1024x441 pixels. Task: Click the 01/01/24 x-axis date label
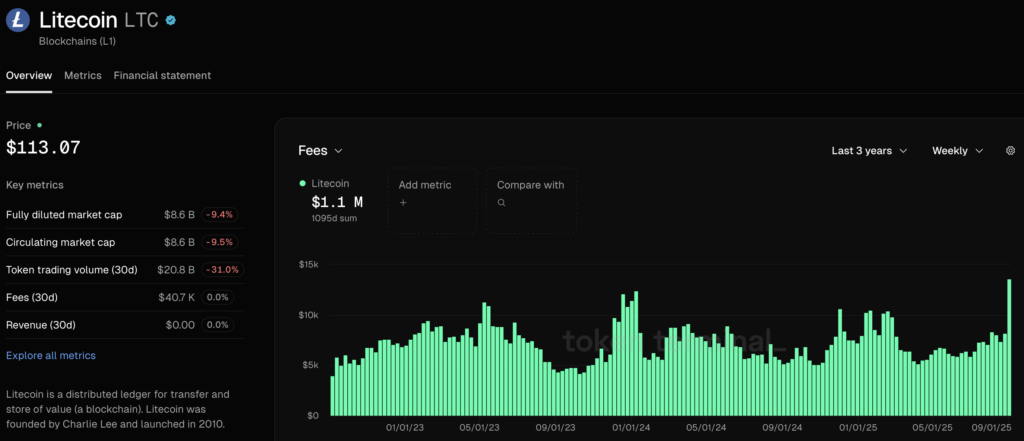[632, 428]
